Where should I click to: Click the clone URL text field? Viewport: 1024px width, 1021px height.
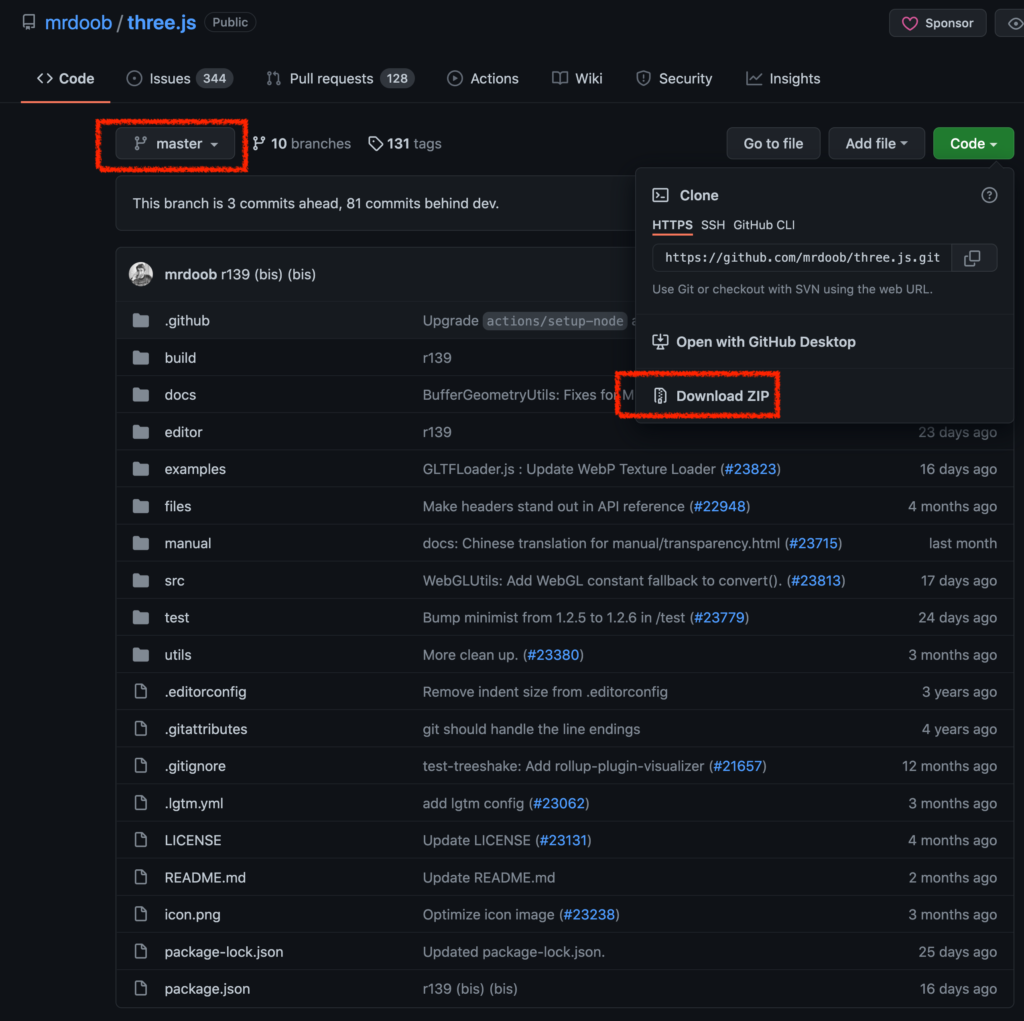coord(802,258)
